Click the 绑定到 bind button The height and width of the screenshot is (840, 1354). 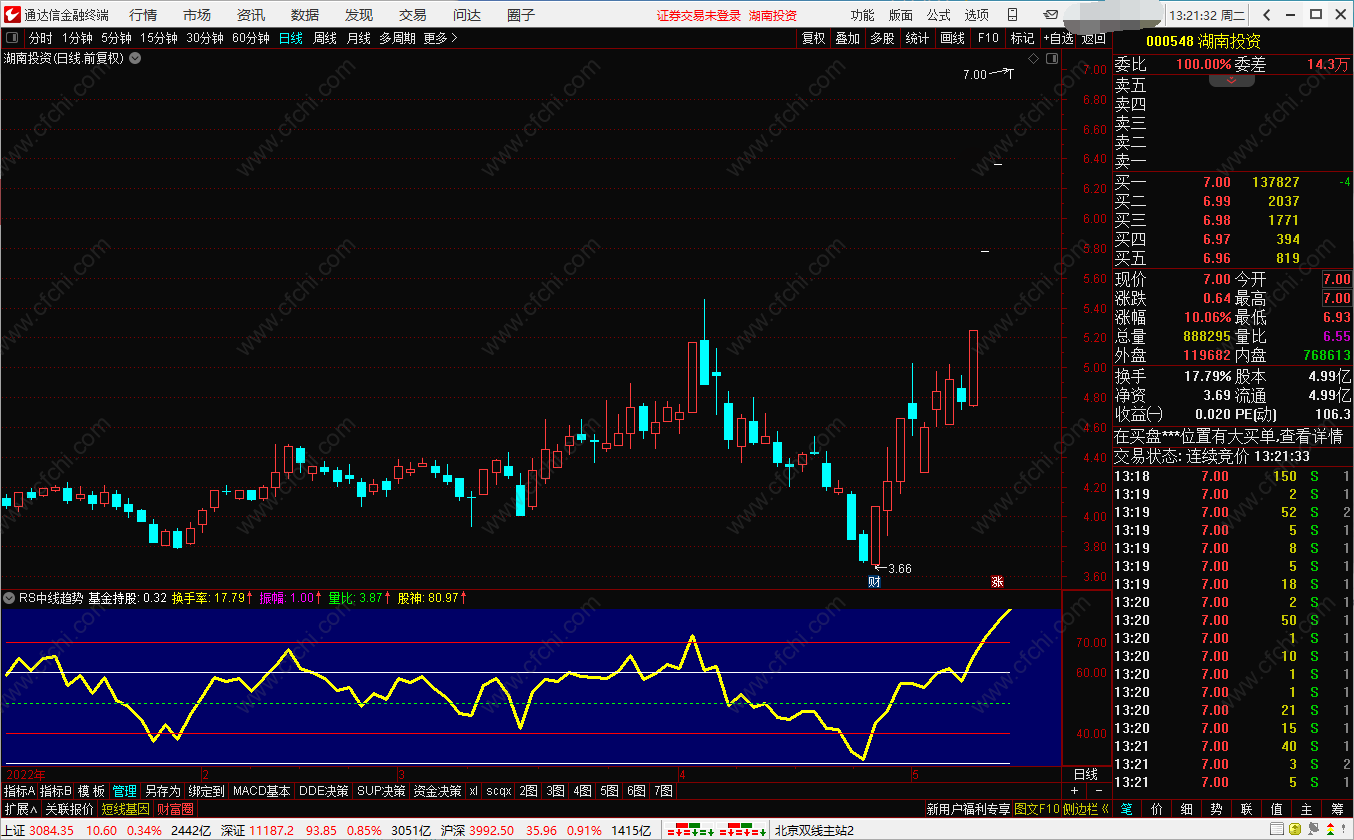207,790
